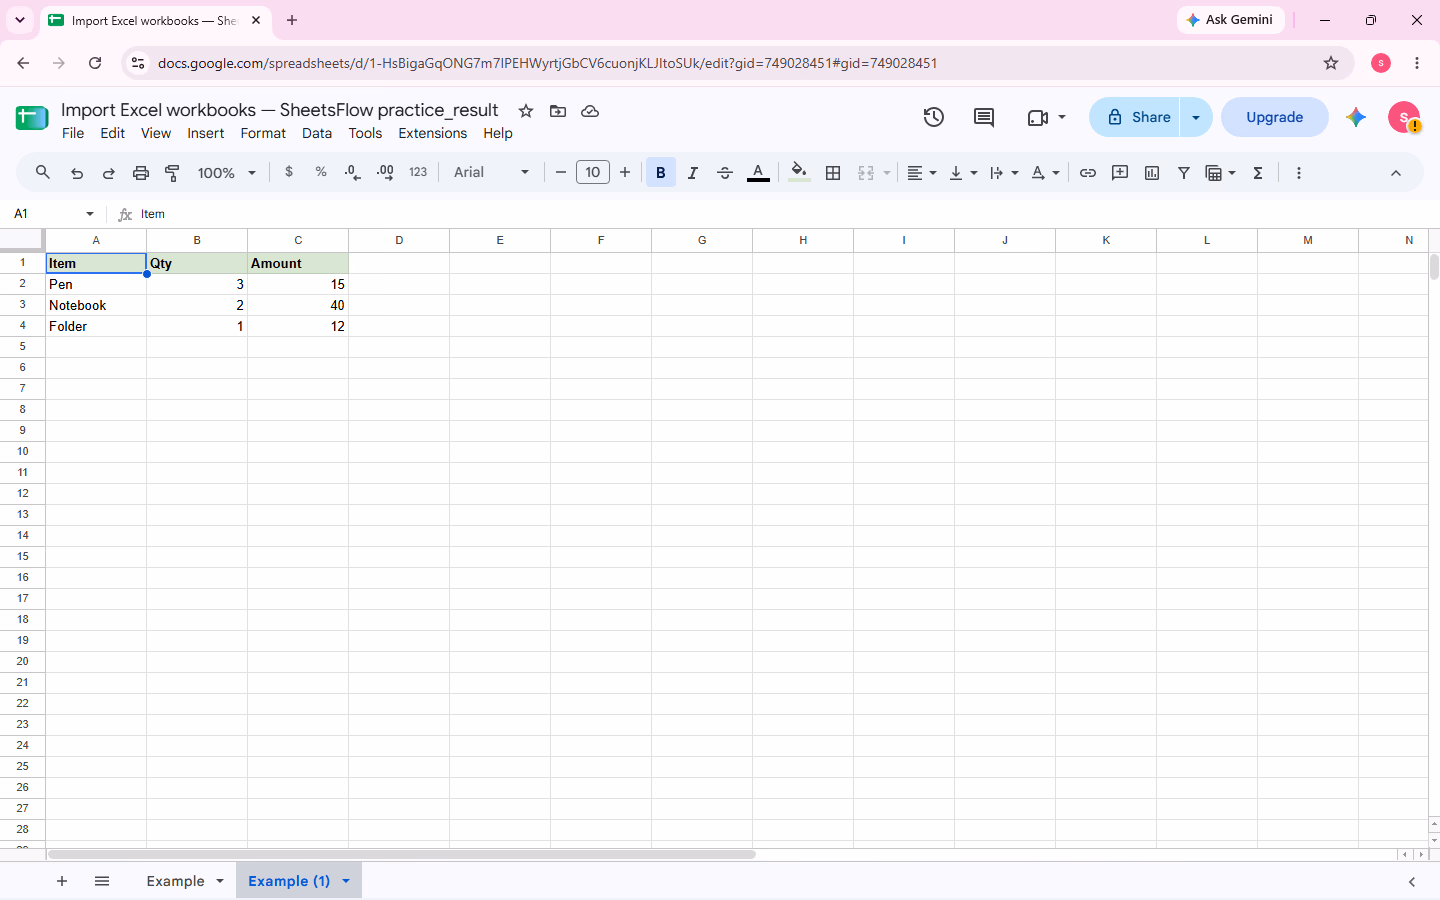Switch to the Example sheet tab

(x=175, y=881)
